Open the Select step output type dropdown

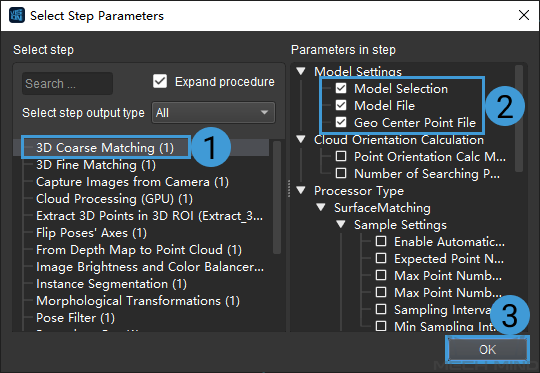214,113
